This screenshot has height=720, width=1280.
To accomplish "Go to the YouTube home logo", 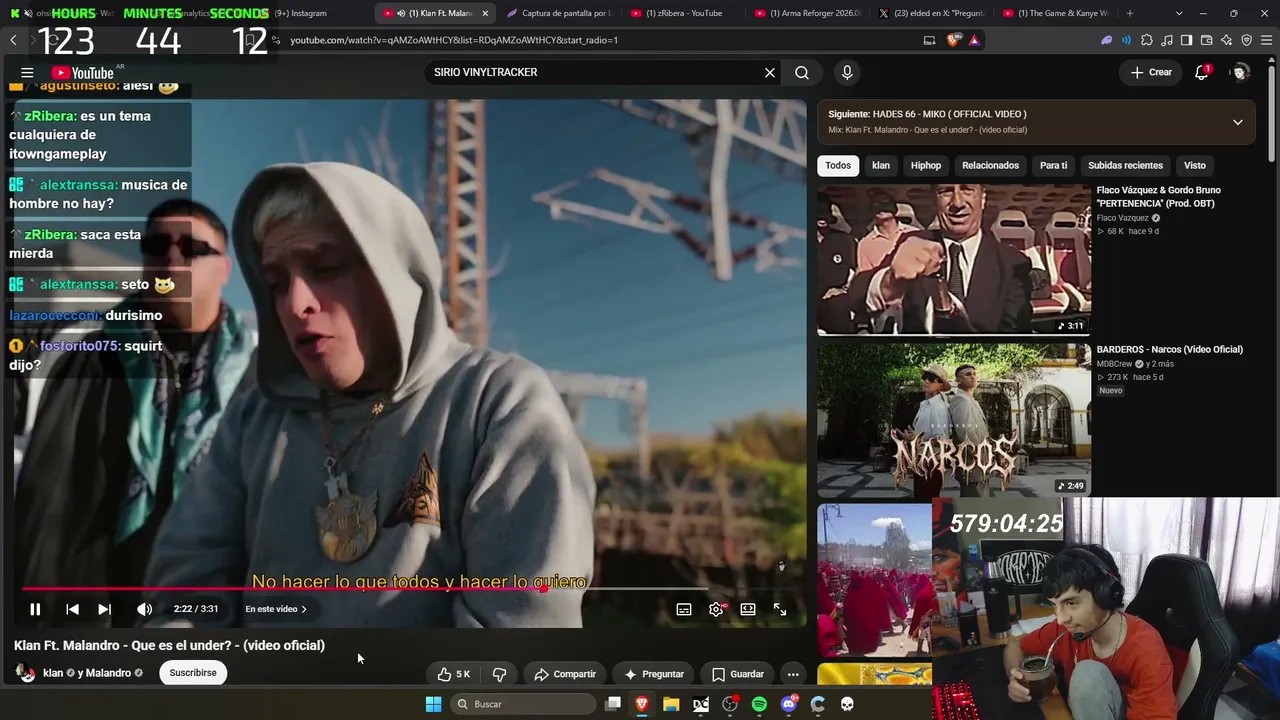I will point(82,73).
